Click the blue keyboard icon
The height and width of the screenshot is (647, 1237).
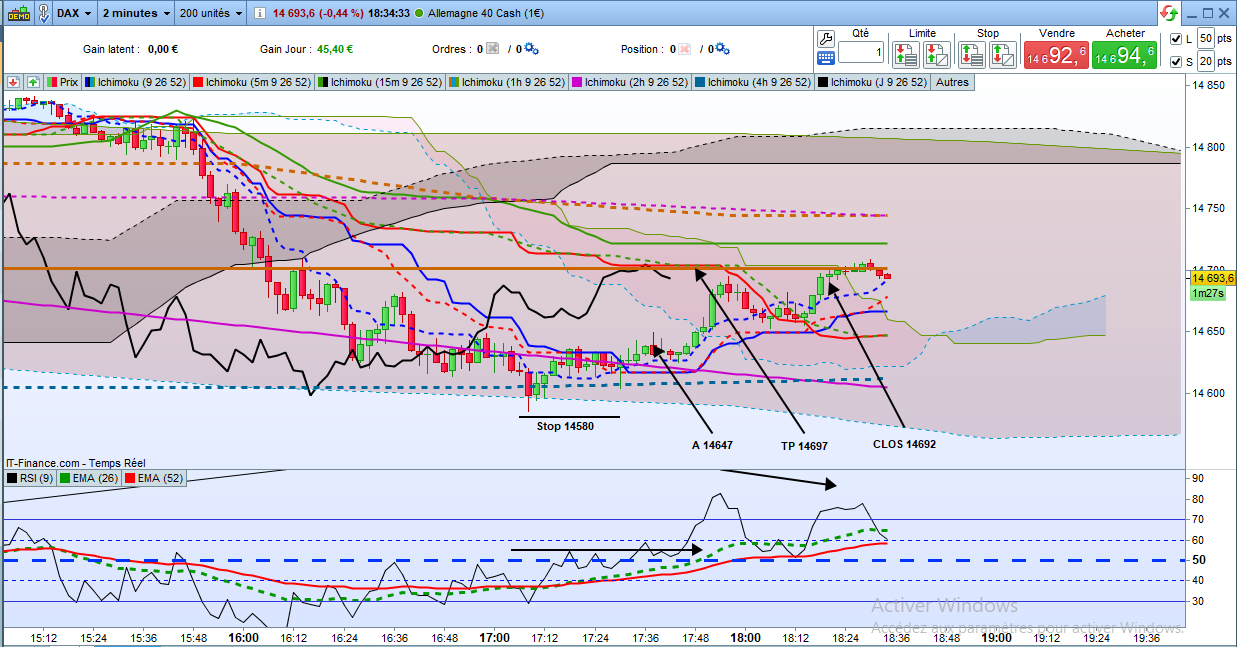click(825, 58)
